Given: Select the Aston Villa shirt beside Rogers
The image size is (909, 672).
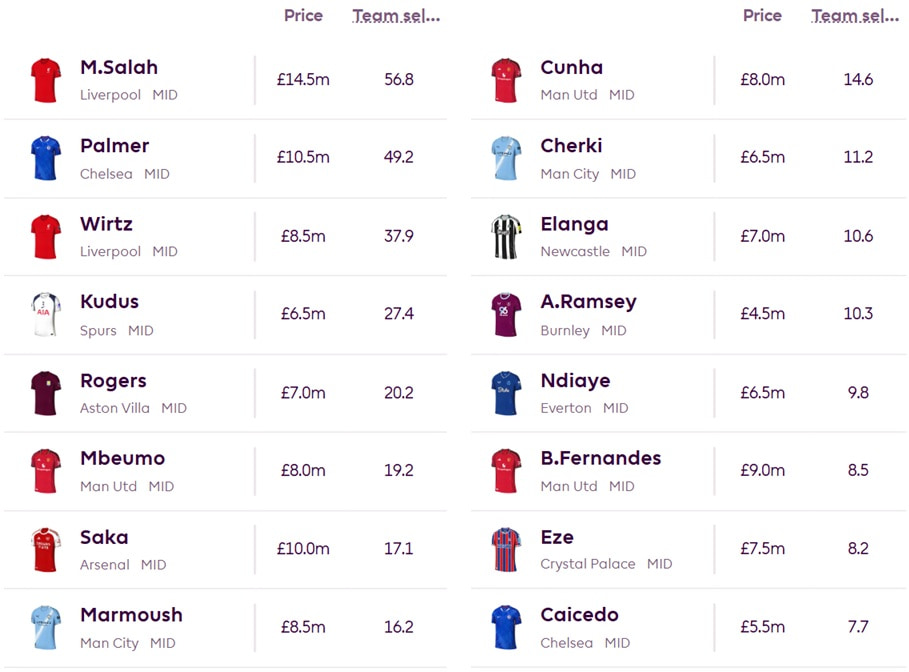Looking at the screenshot, I should pos(44,393).
